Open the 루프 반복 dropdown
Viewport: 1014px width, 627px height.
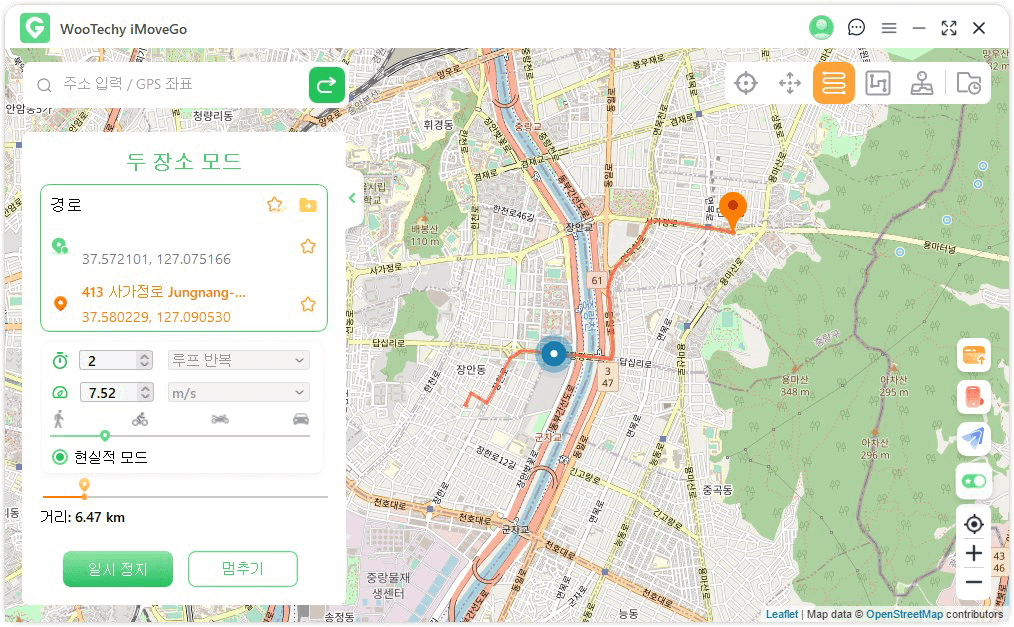[238, 360]
